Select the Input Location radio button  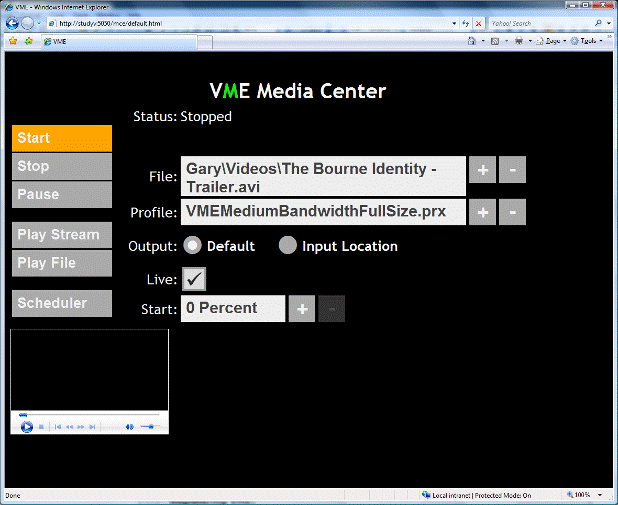[x=288, y=245]
